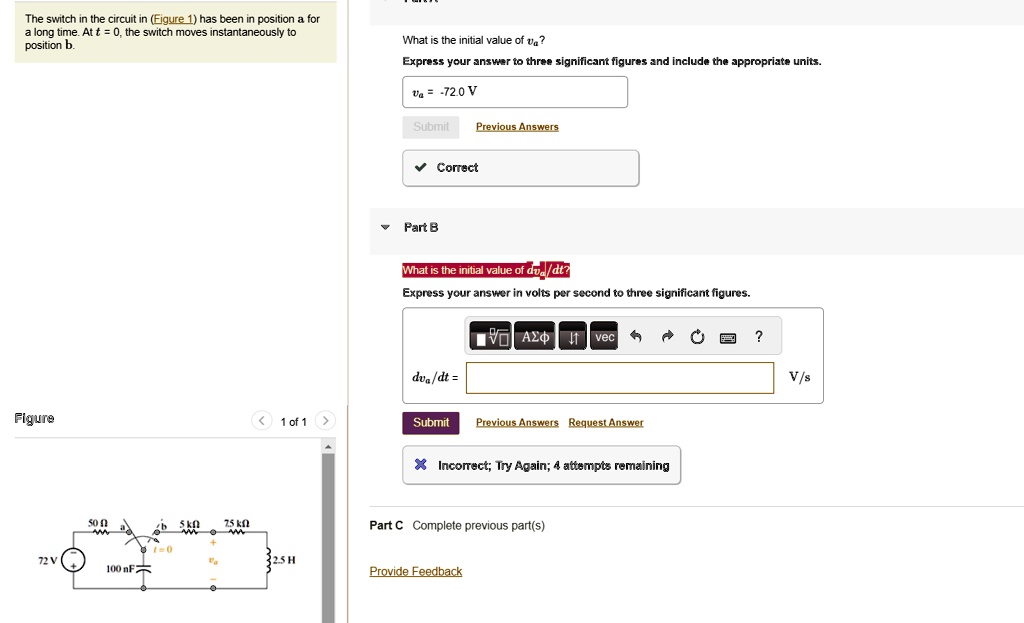Click the Figure panel heading
1024x623 pixels.
click(35, 418)
